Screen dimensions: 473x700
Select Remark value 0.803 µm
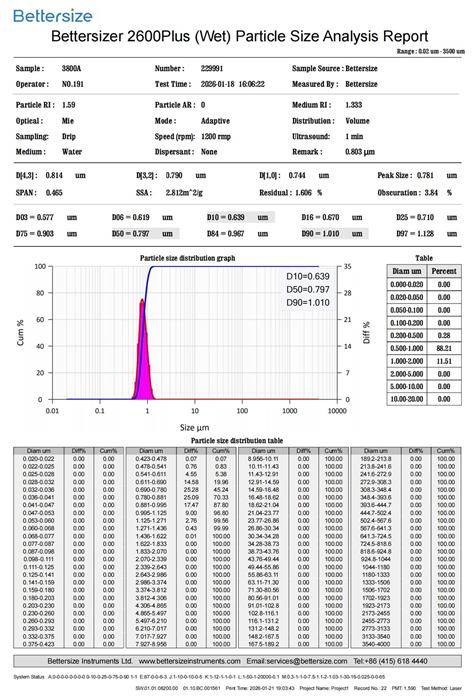tap(360, 152)
